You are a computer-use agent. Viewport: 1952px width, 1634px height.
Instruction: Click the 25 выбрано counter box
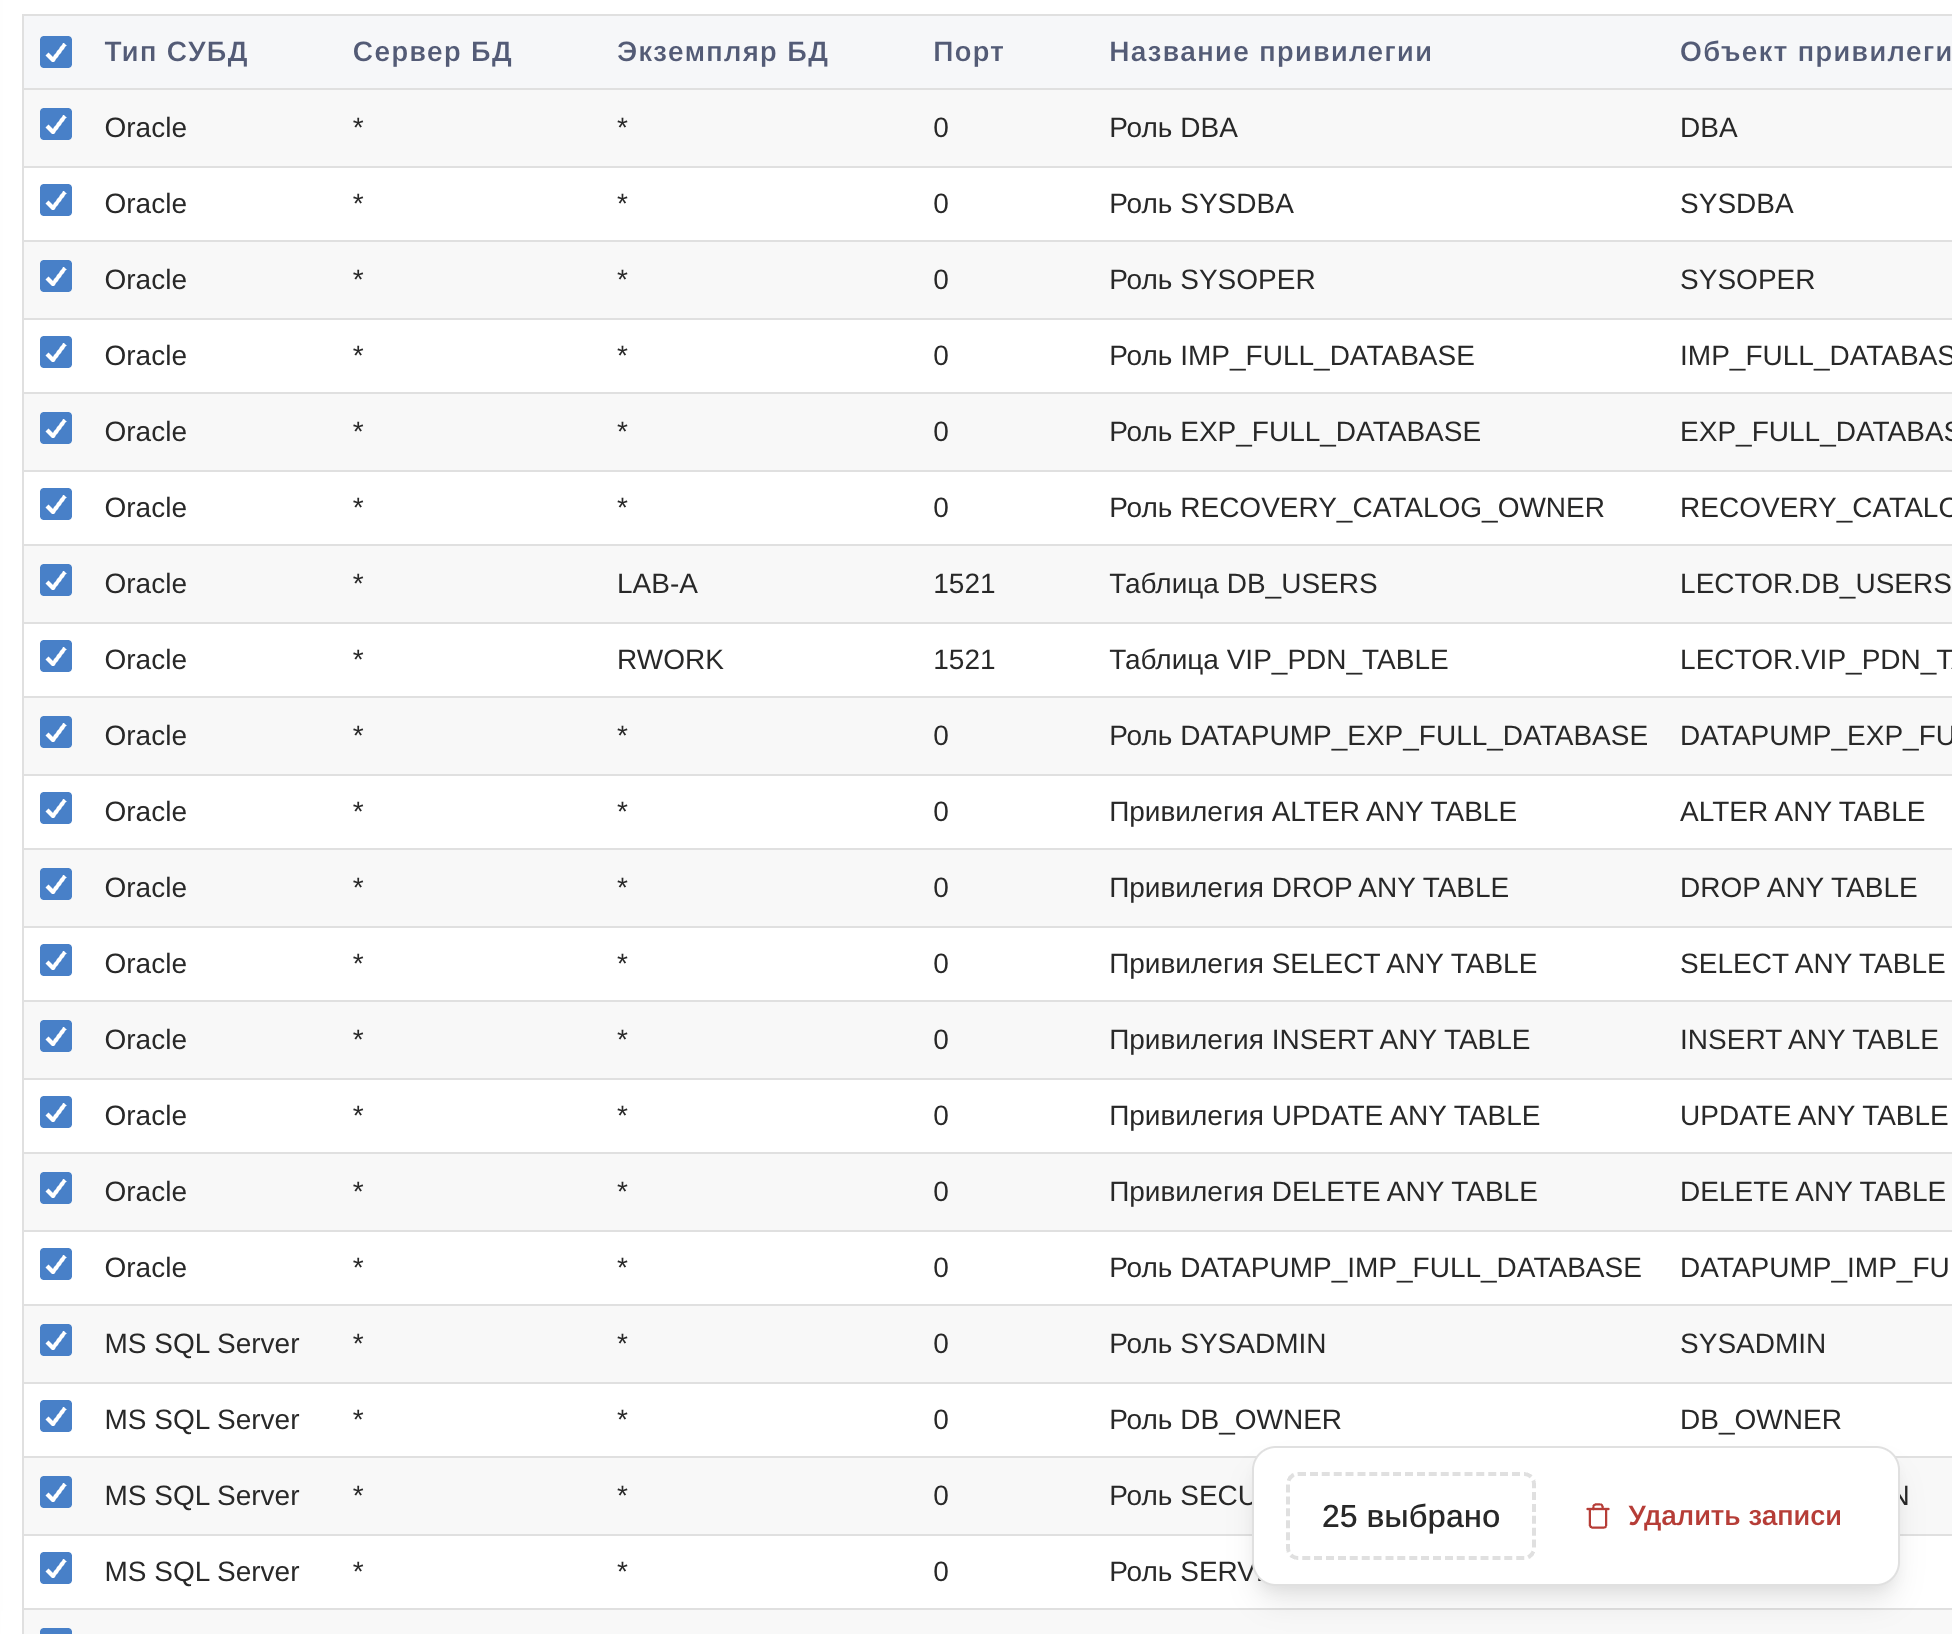[x=1410, y=1516]
